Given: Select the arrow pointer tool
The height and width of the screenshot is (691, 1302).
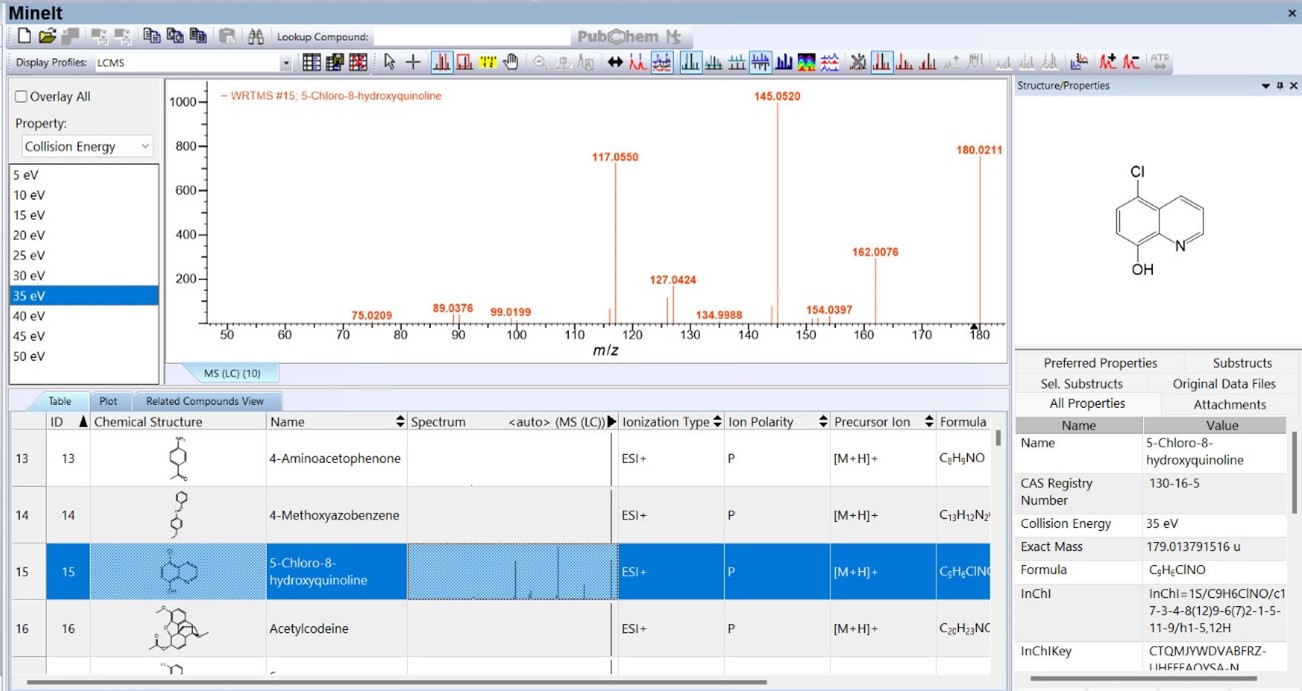Looking at the screenshot, I should [x=389, y=62].
